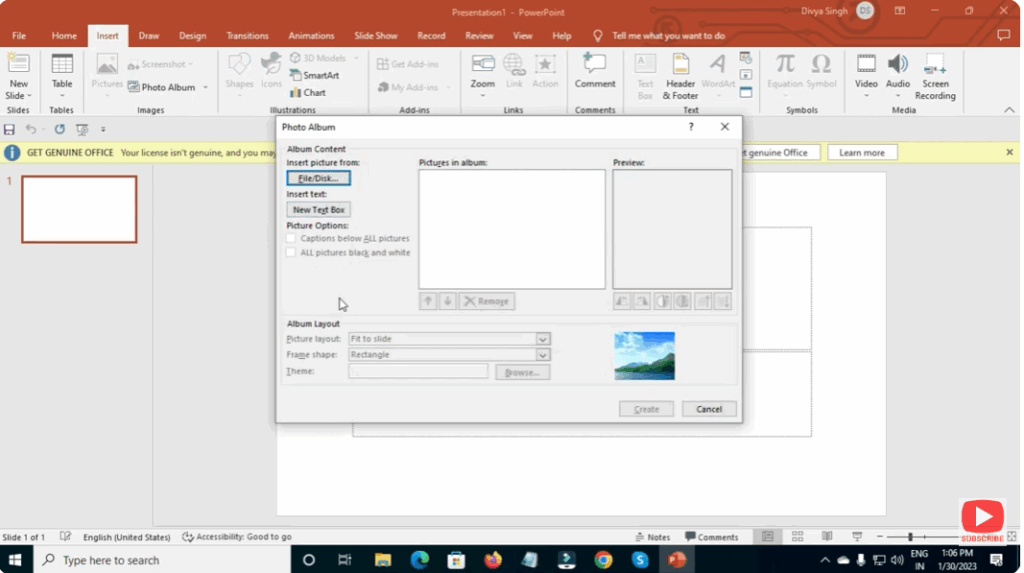Expand the Video dropdown arrow
This screenshot has height=573, width=1024.
pos(866,96)
